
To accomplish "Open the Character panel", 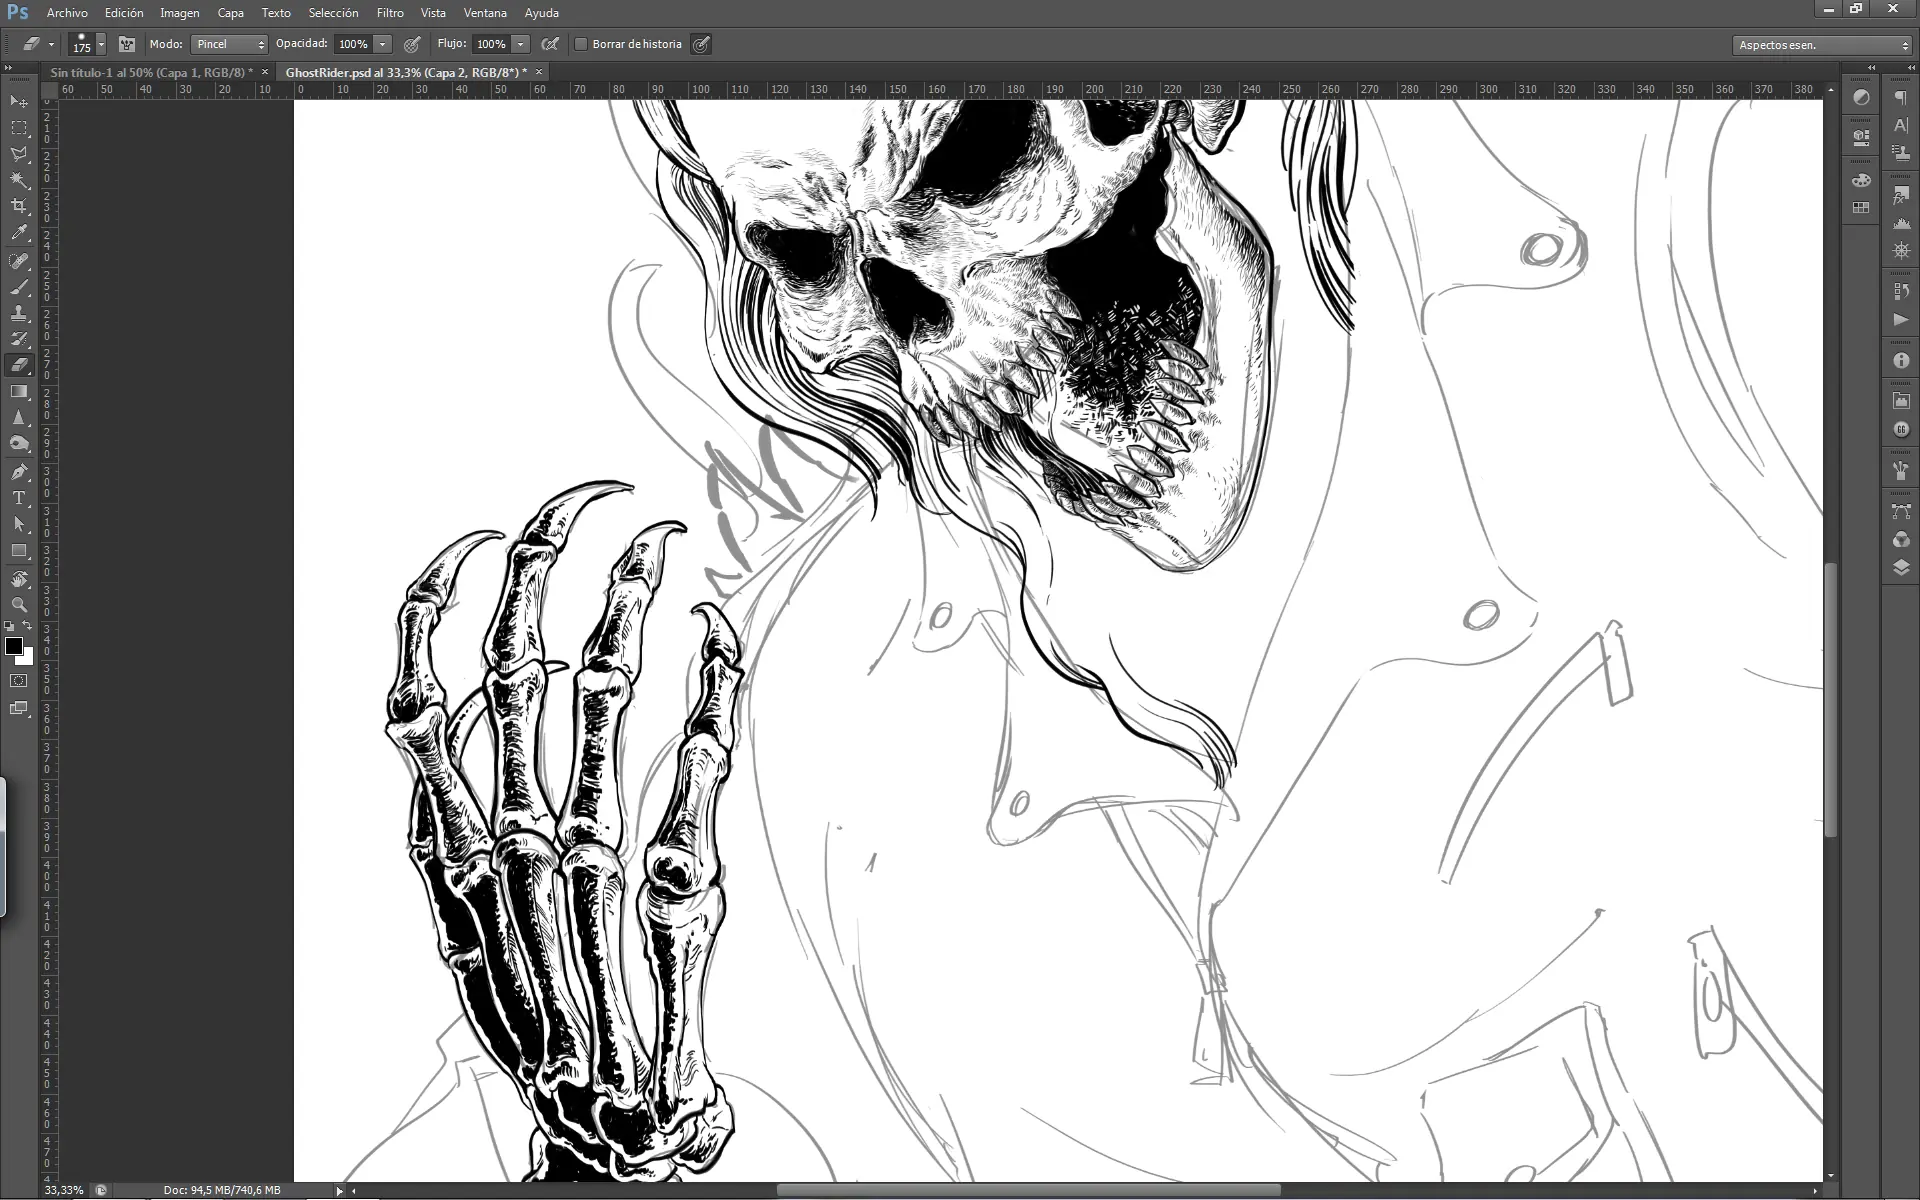I will [1901, 126].
